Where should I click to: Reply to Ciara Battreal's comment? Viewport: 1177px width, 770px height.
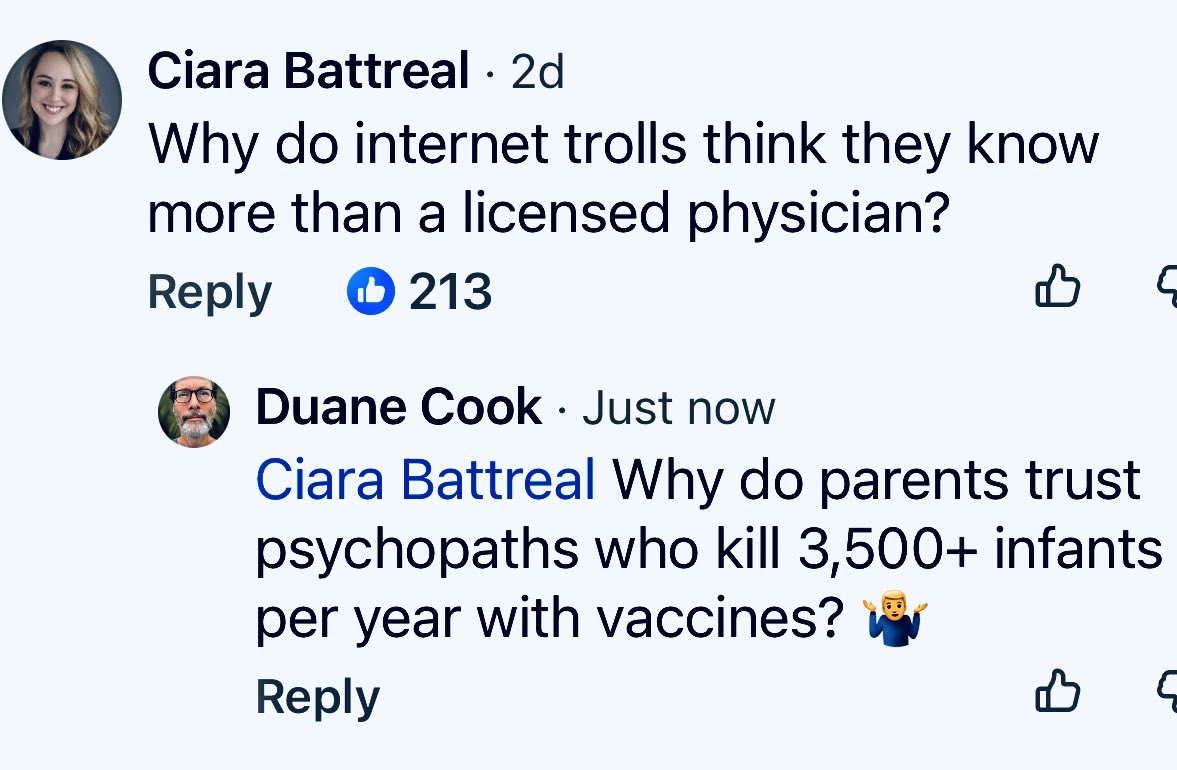tap(209, 292)
